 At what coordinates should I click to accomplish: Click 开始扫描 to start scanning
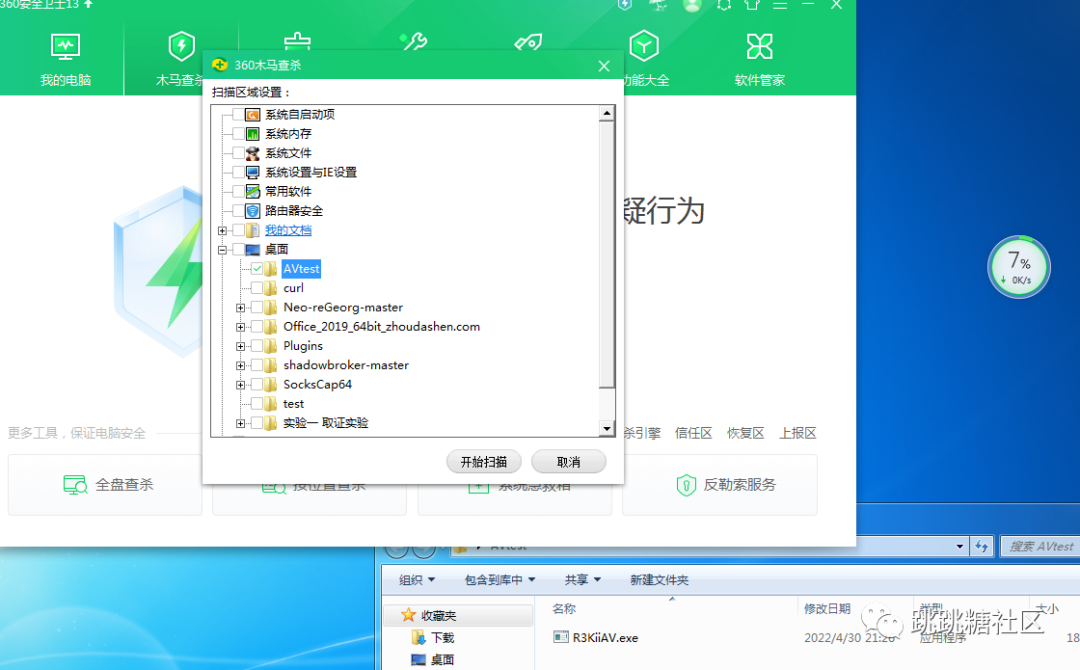[484, 461]
